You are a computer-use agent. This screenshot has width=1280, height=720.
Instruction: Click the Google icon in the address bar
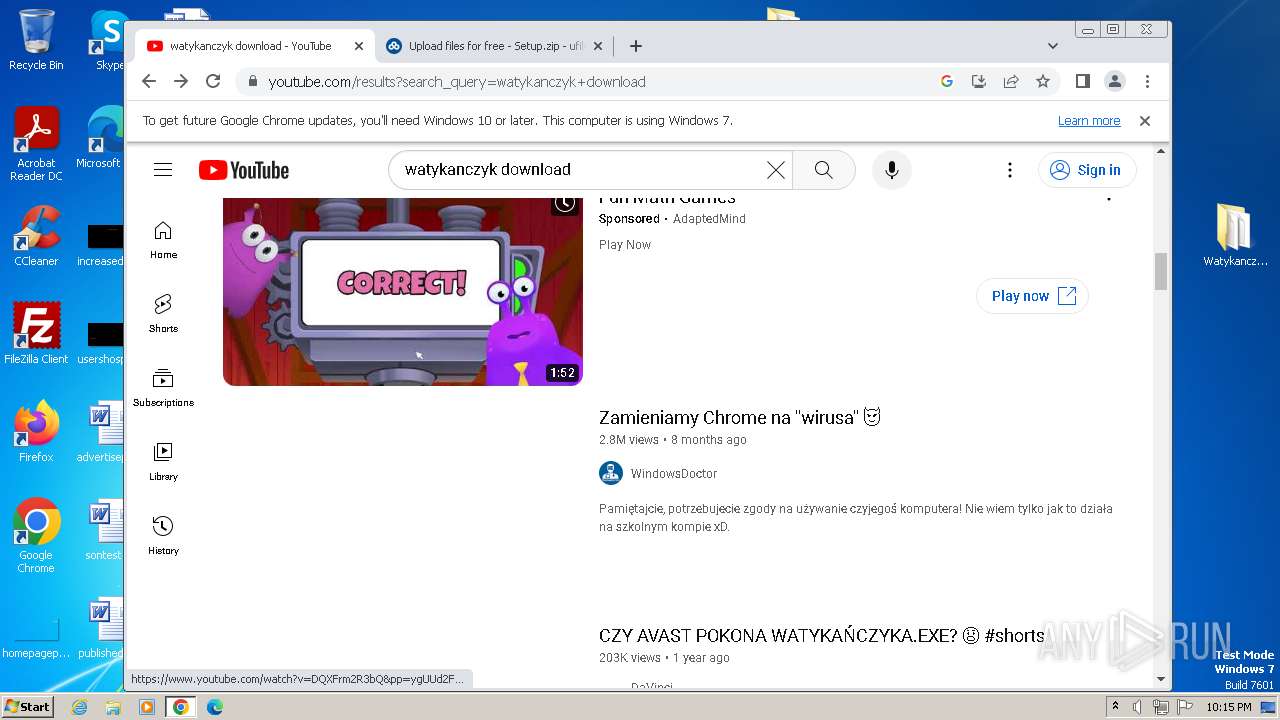click(947, 81)
